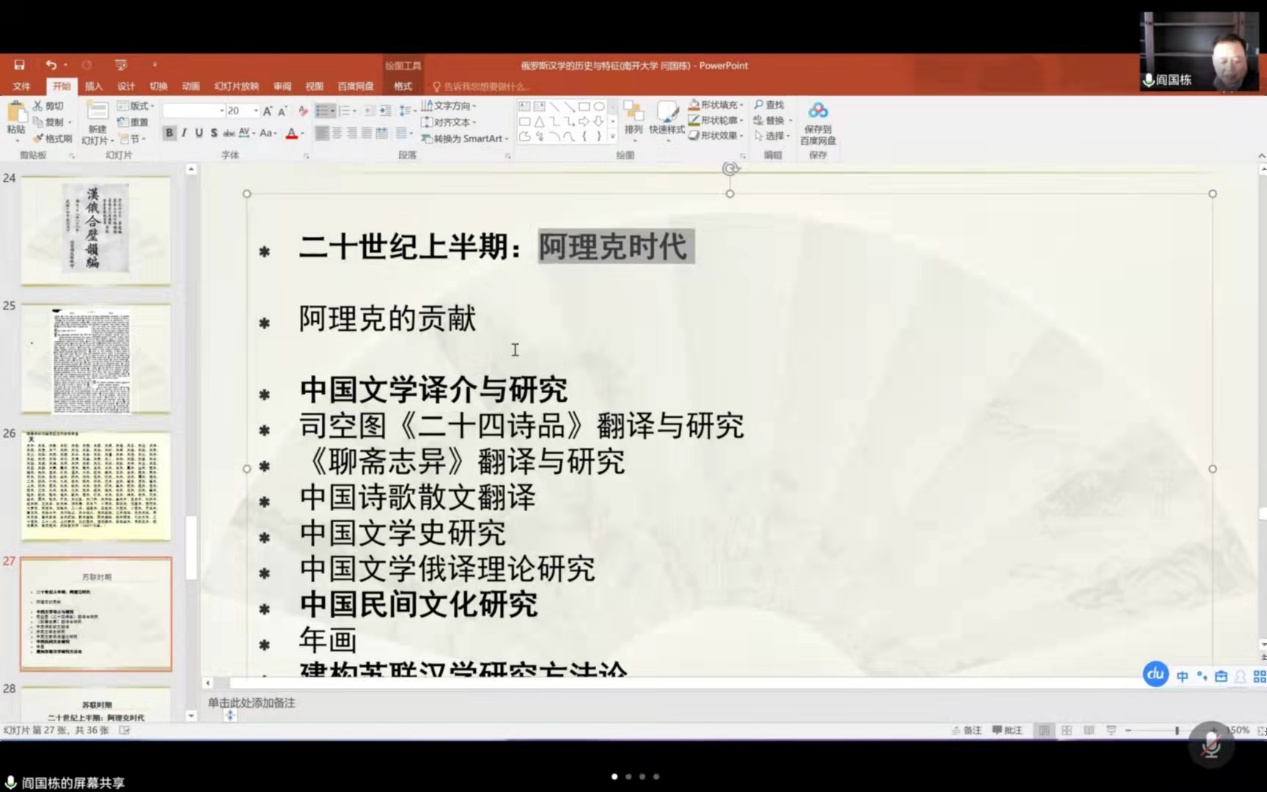Open the Change Case (Aa) dropdown
Image resolution: width=1267 pixels, height=792 pixels.
268,133
